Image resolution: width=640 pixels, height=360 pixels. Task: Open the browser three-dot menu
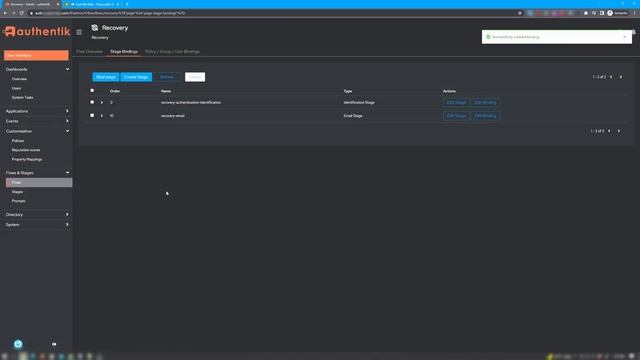tap(635, 13)
